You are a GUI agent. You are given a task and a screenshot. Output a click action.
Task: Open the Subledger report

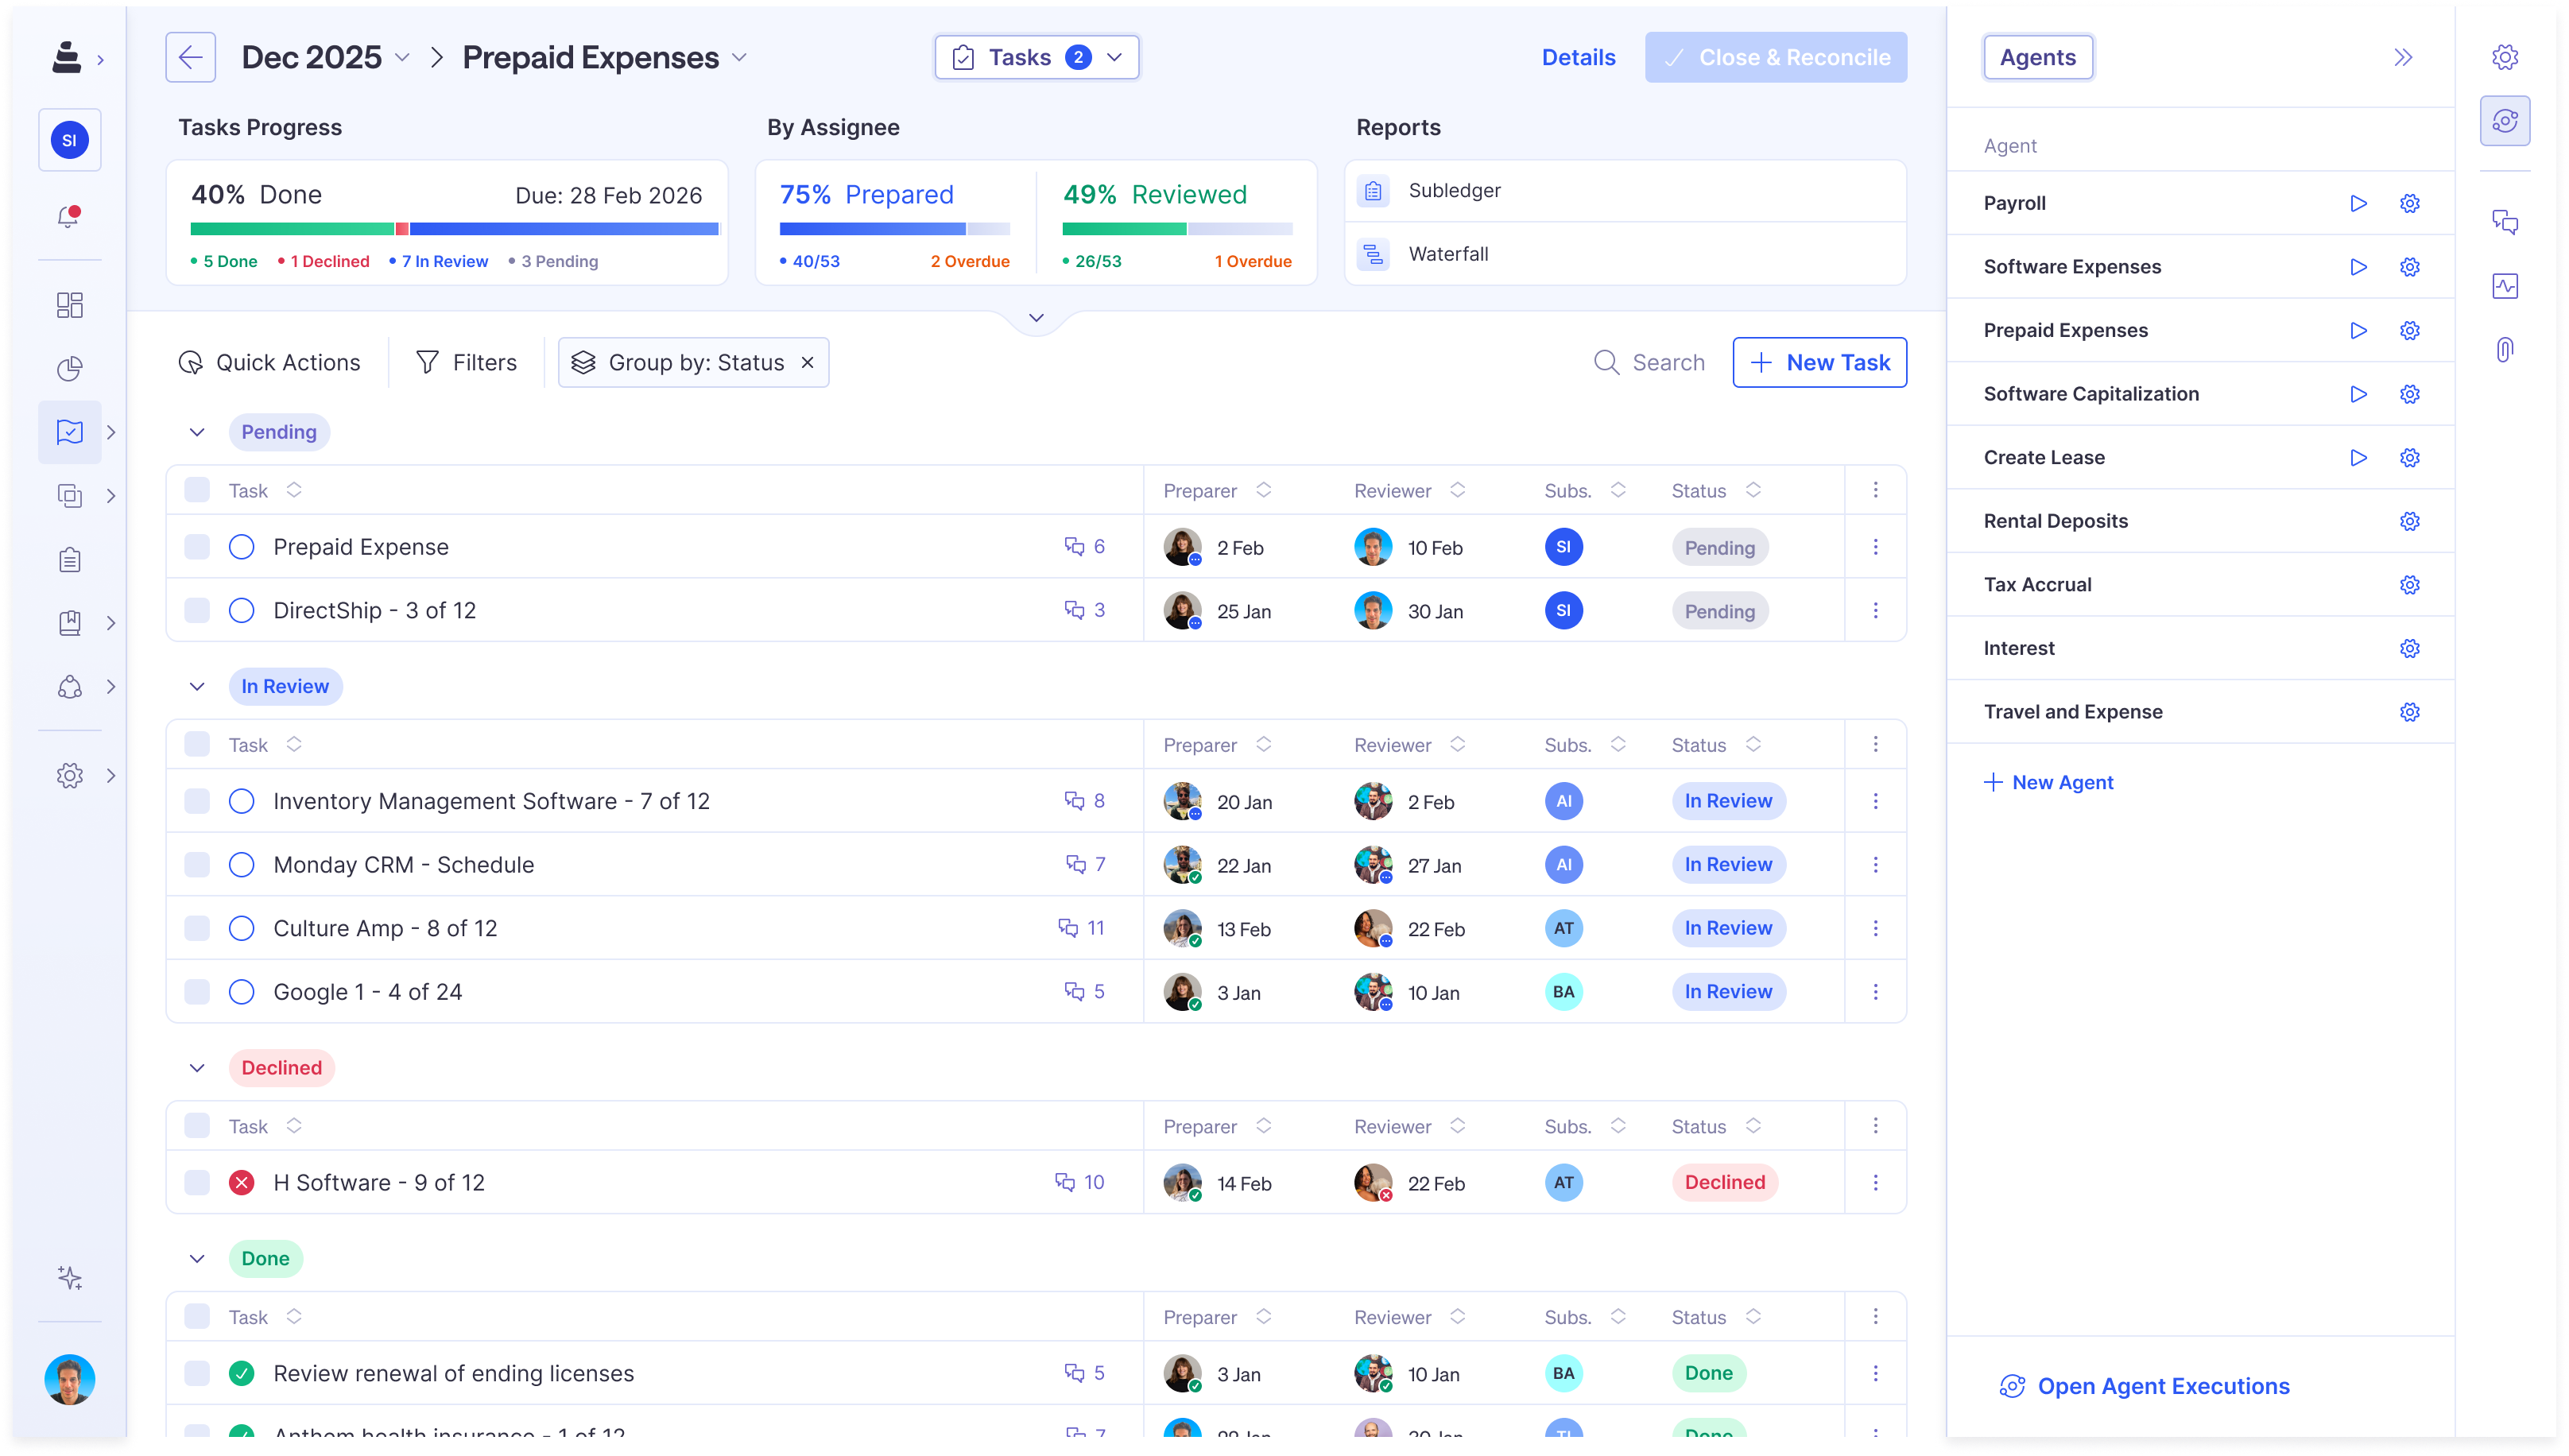coord(1455,190)
